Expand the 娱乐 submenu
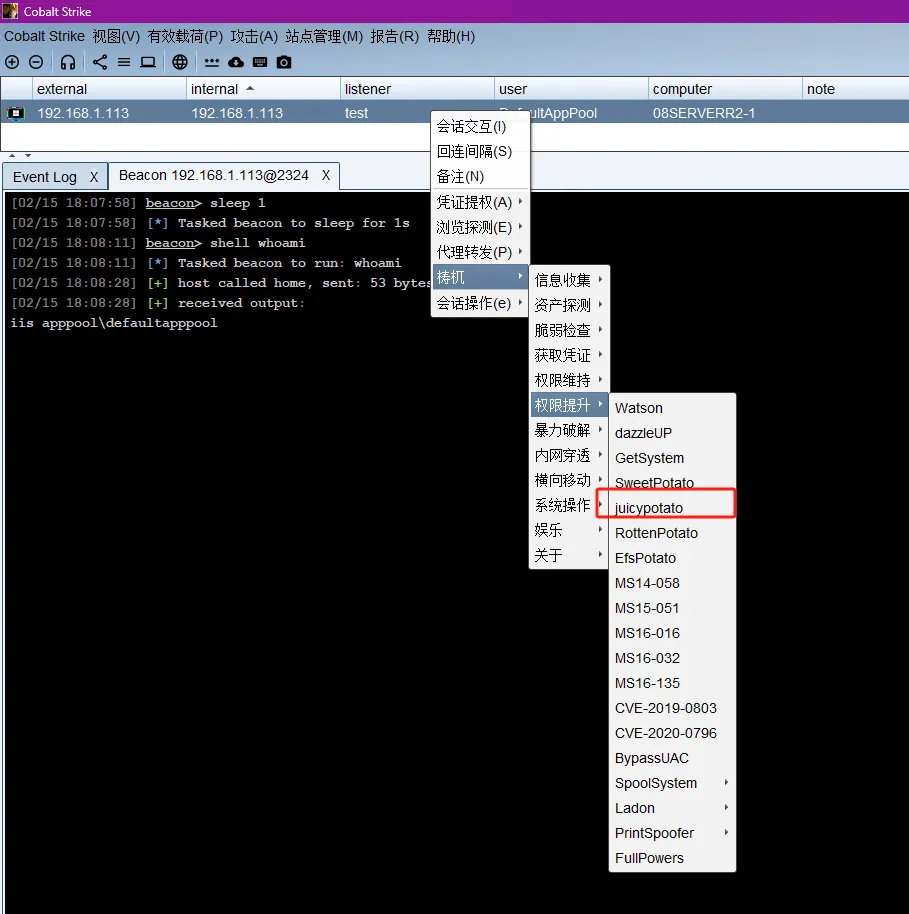 569,530
